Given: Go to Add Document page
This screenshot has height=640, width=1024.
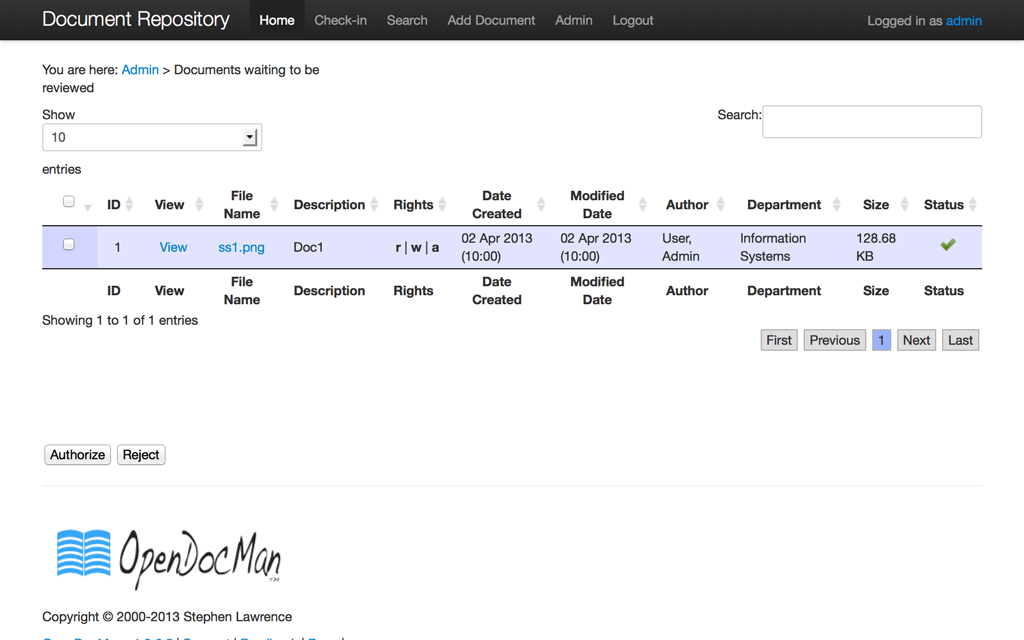Looking at the screenshot, I should point(491,20).
